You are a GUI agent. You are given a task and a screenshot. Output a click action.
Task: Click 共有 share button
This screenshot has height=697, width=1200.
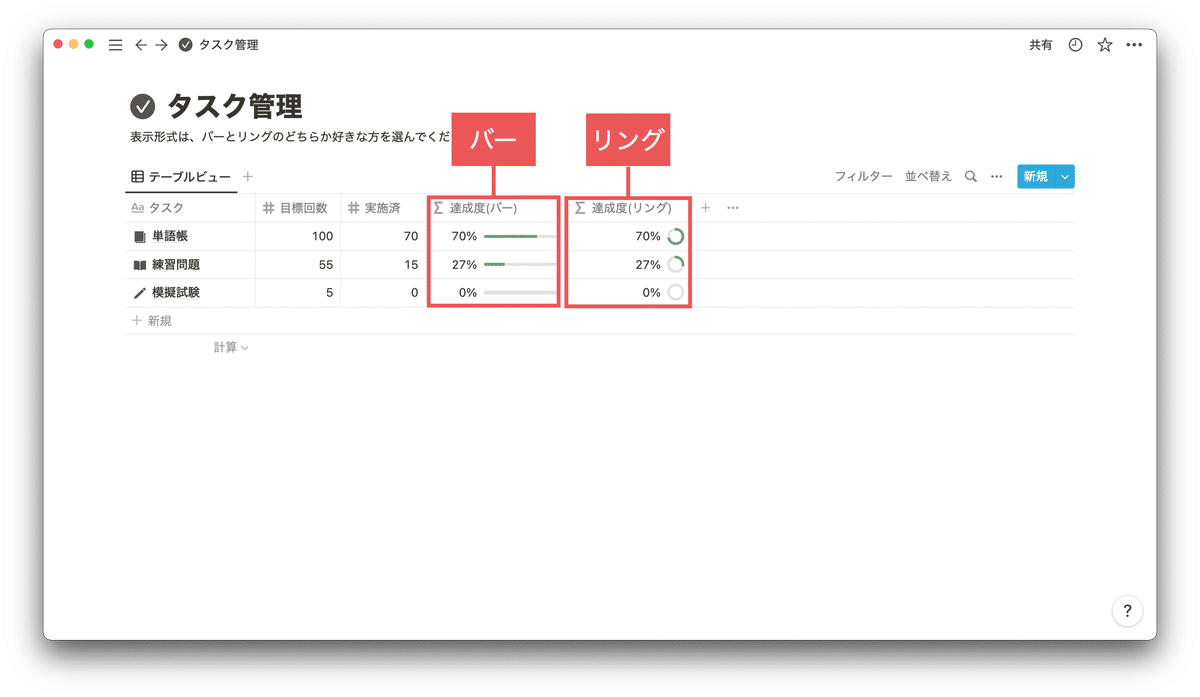(1041, 45)
